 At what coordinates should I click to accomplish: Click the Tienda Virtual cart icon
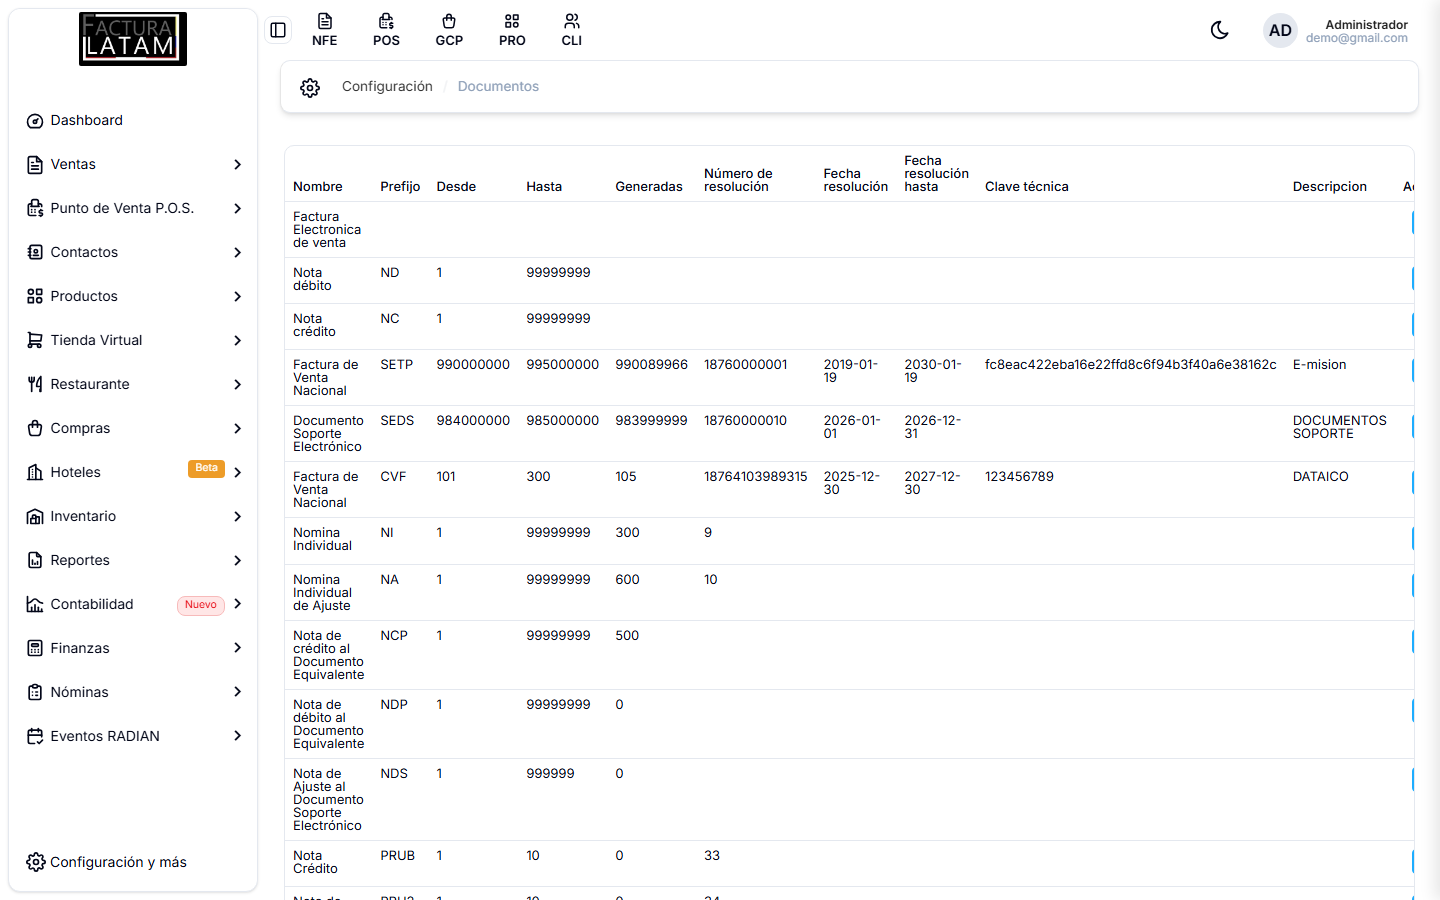tap(35, 341)
